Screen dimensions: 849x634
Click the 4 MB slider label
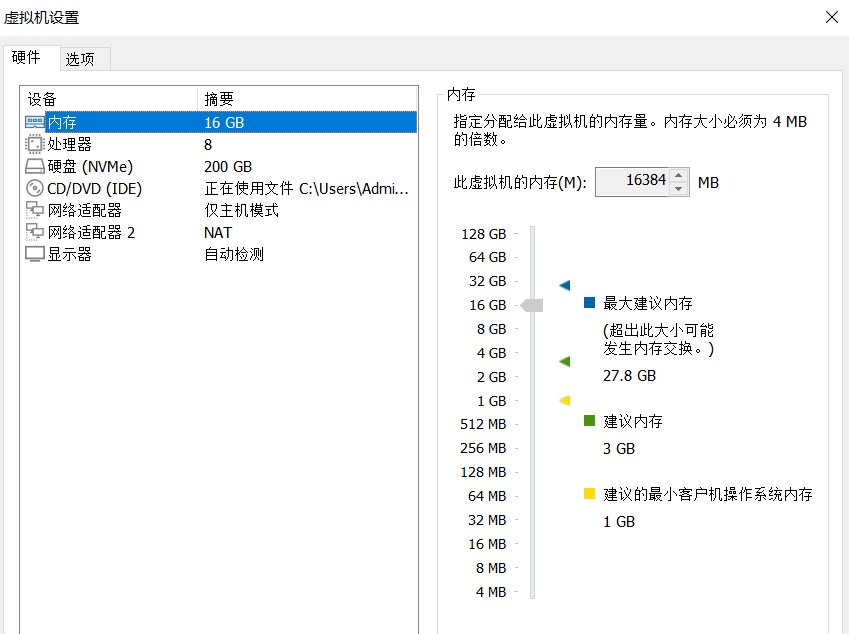491,592
